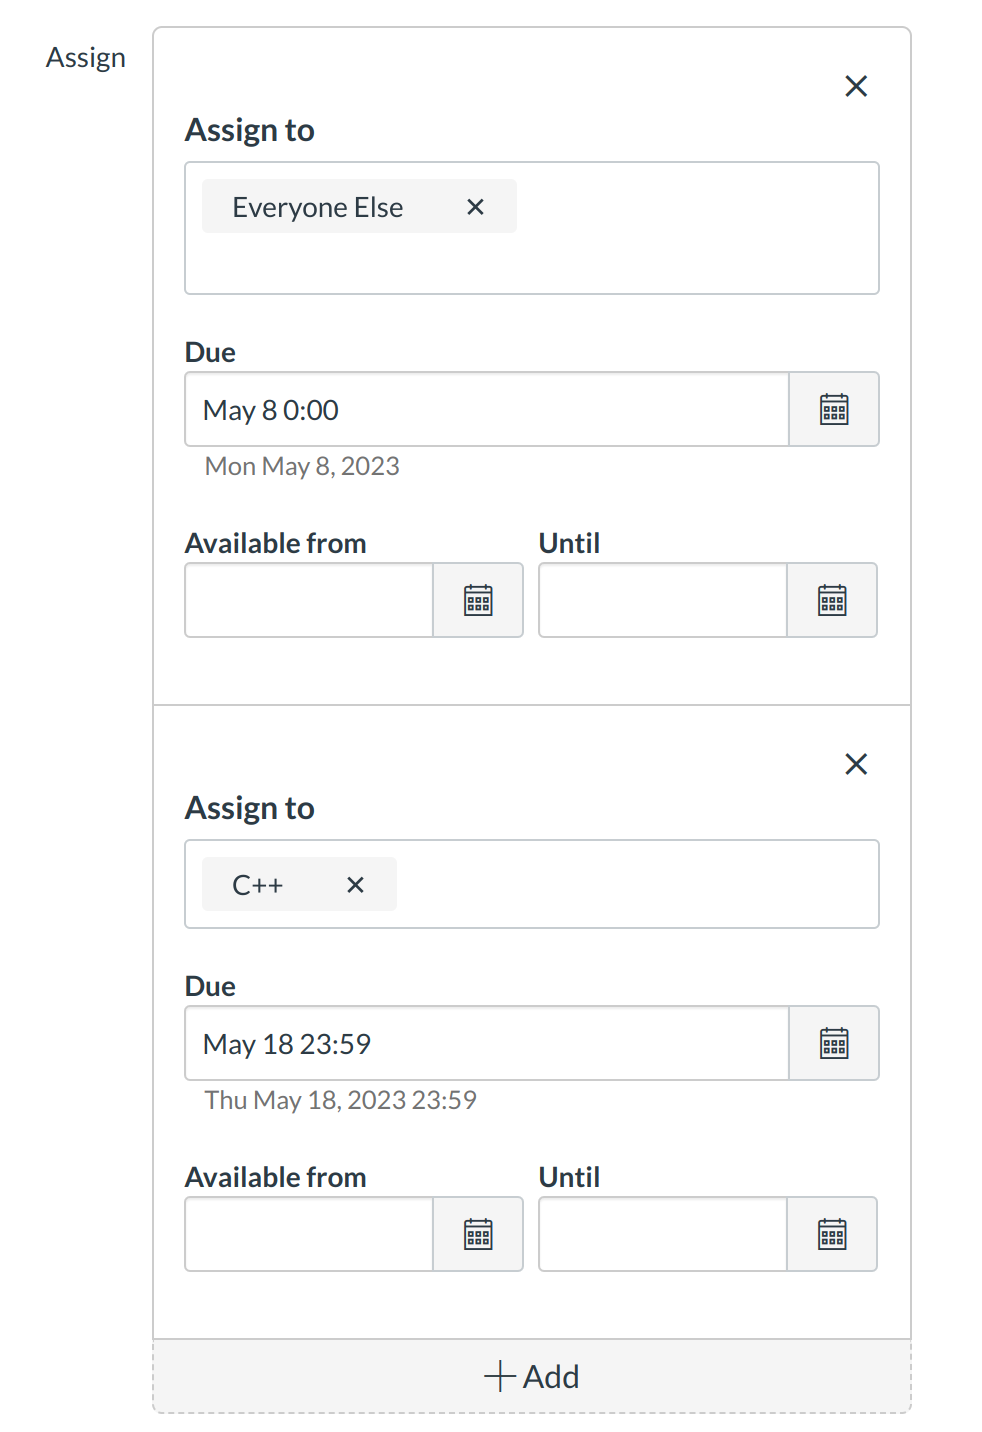982x1432 pixels.
Task: Click the Assign label
Action: point(85,57)
